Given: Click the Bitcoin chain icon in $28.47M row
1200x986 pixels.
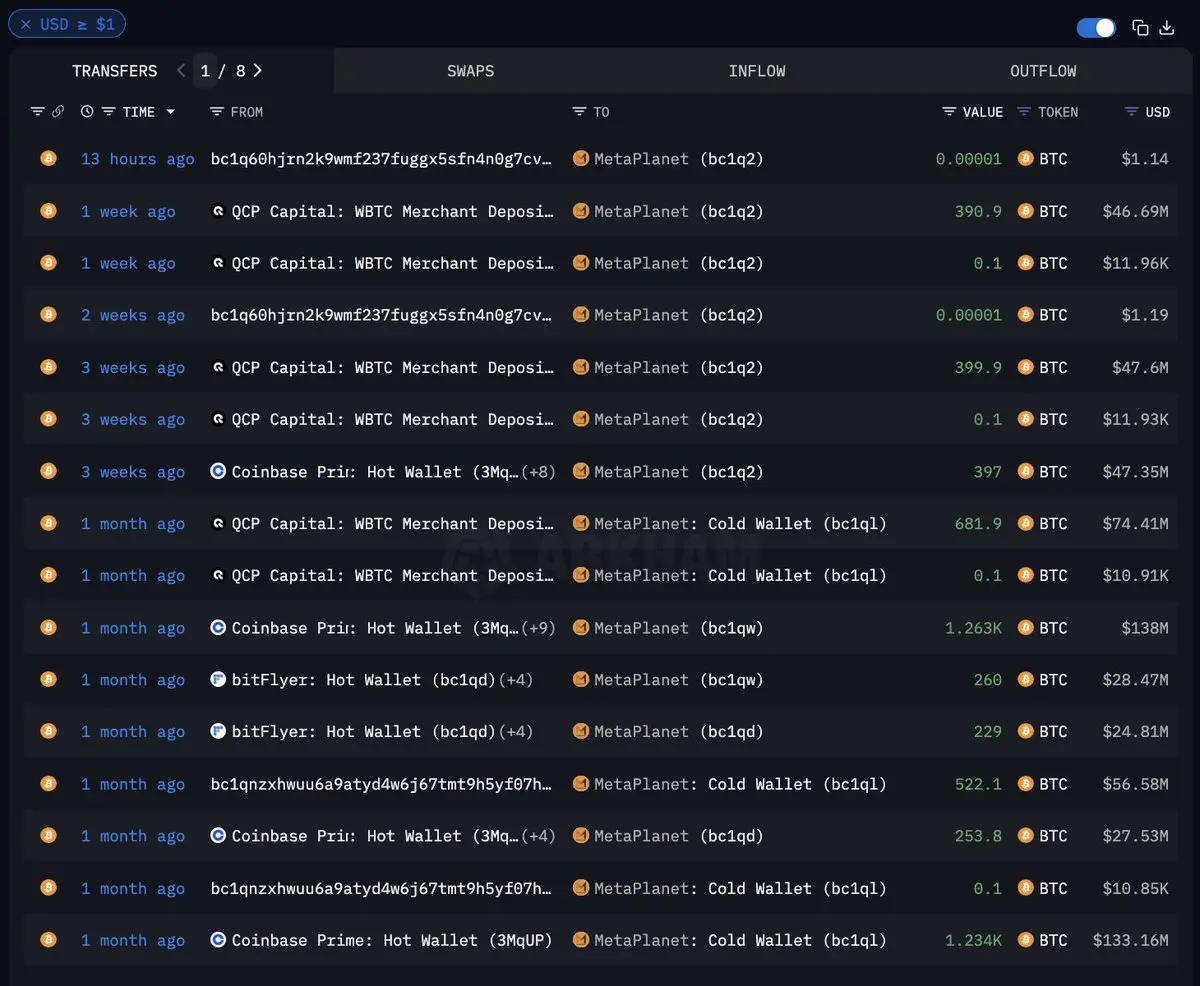Looking at the screenshot, I should click(47, 680).
